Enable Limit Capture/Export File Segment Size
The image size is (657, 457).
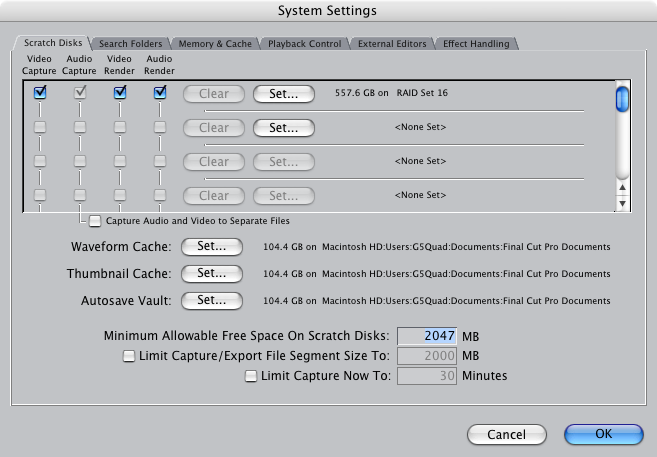(128, 356)
